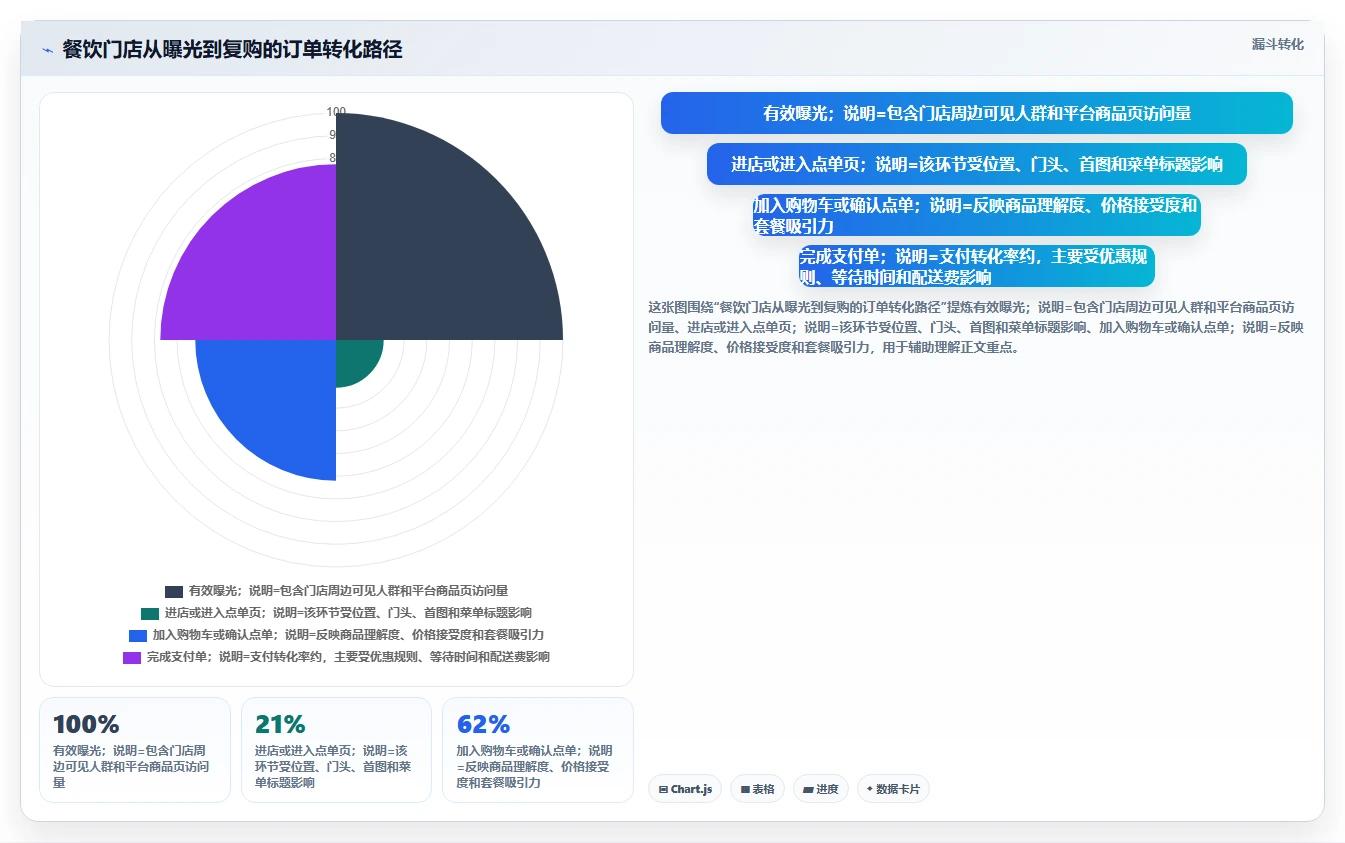The height and width of the screenshot is (843, 1345).
Task: Click the 有效曝光 funnel bar
Action: click(976, 113)
